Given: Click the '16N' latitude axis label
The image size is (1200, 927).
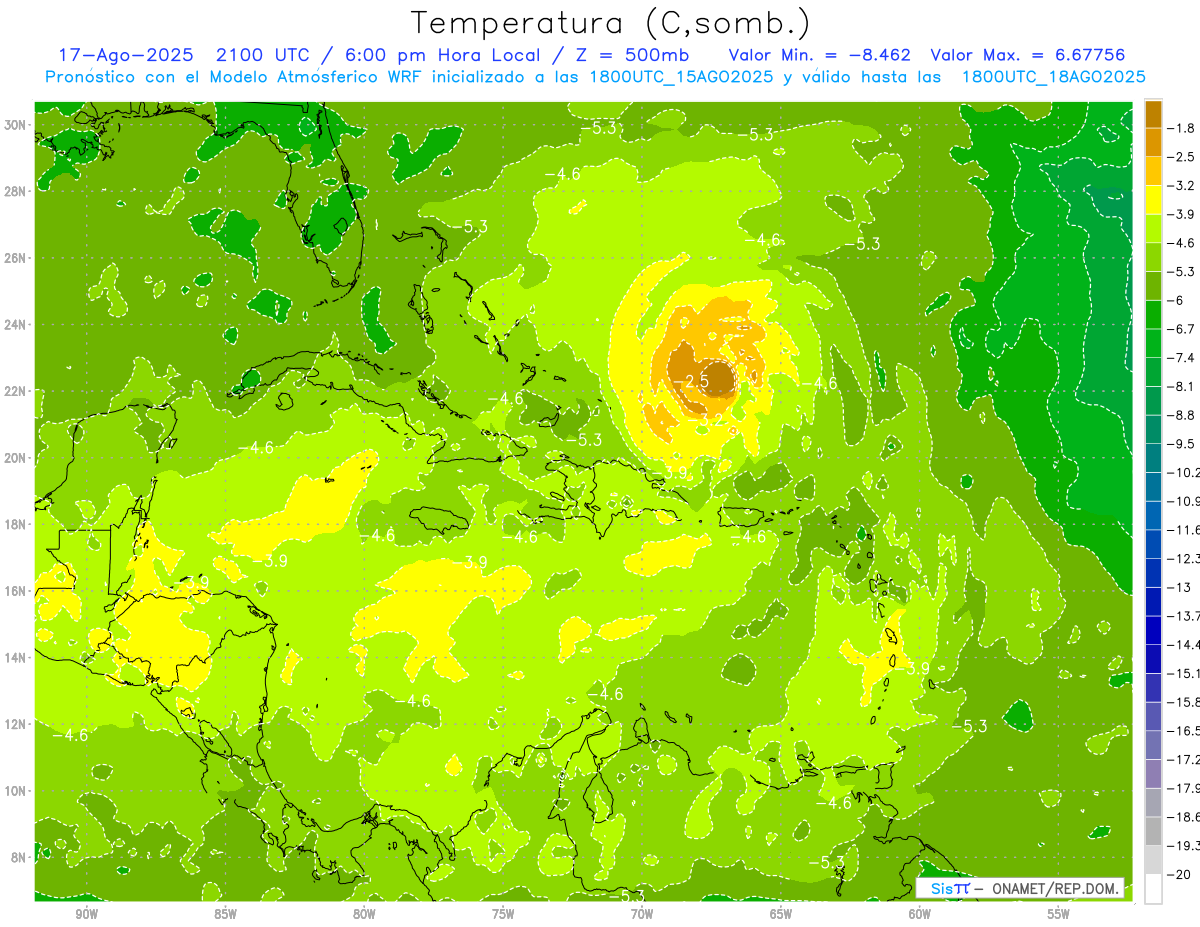Looking at the screenshot, I should pos(16,590).
